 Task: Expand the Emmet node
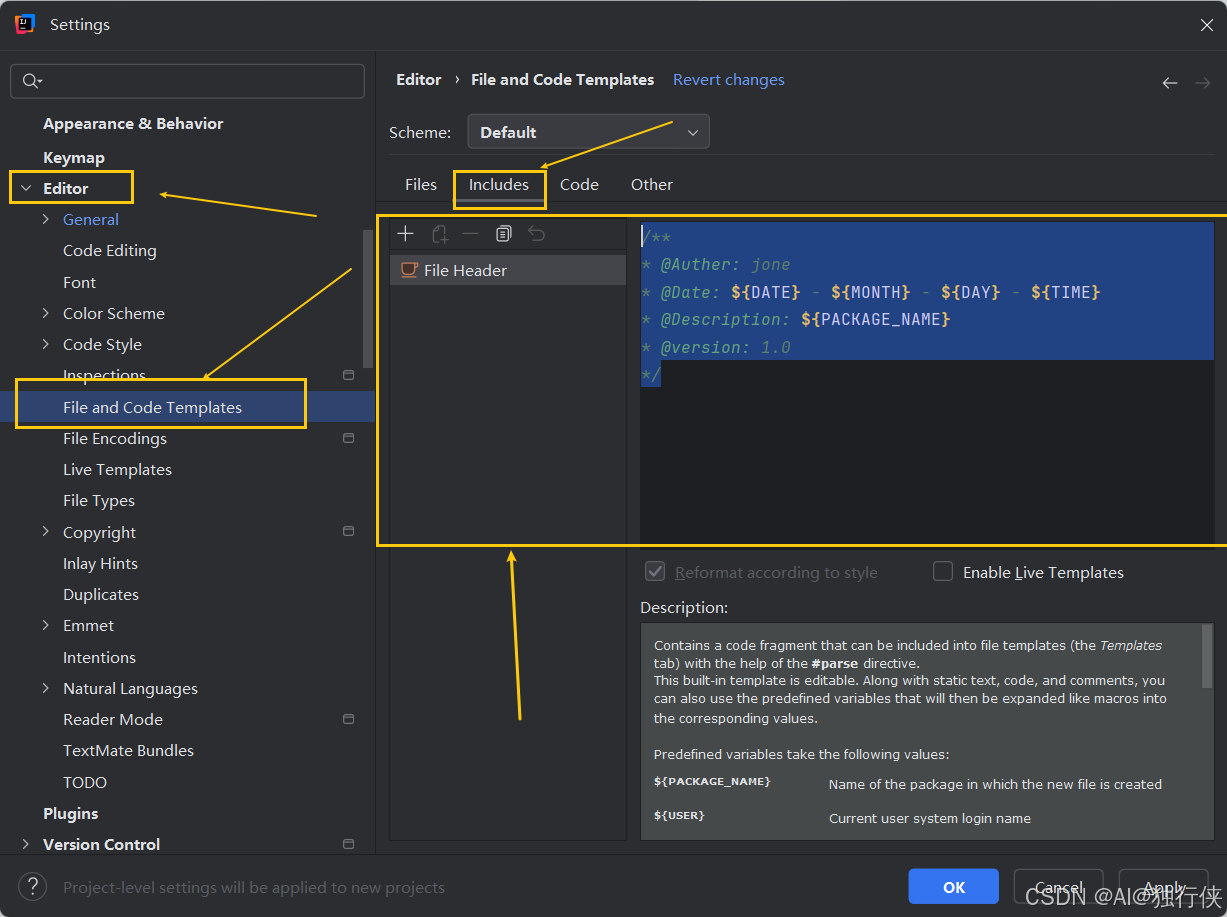[x=45, y=625]
